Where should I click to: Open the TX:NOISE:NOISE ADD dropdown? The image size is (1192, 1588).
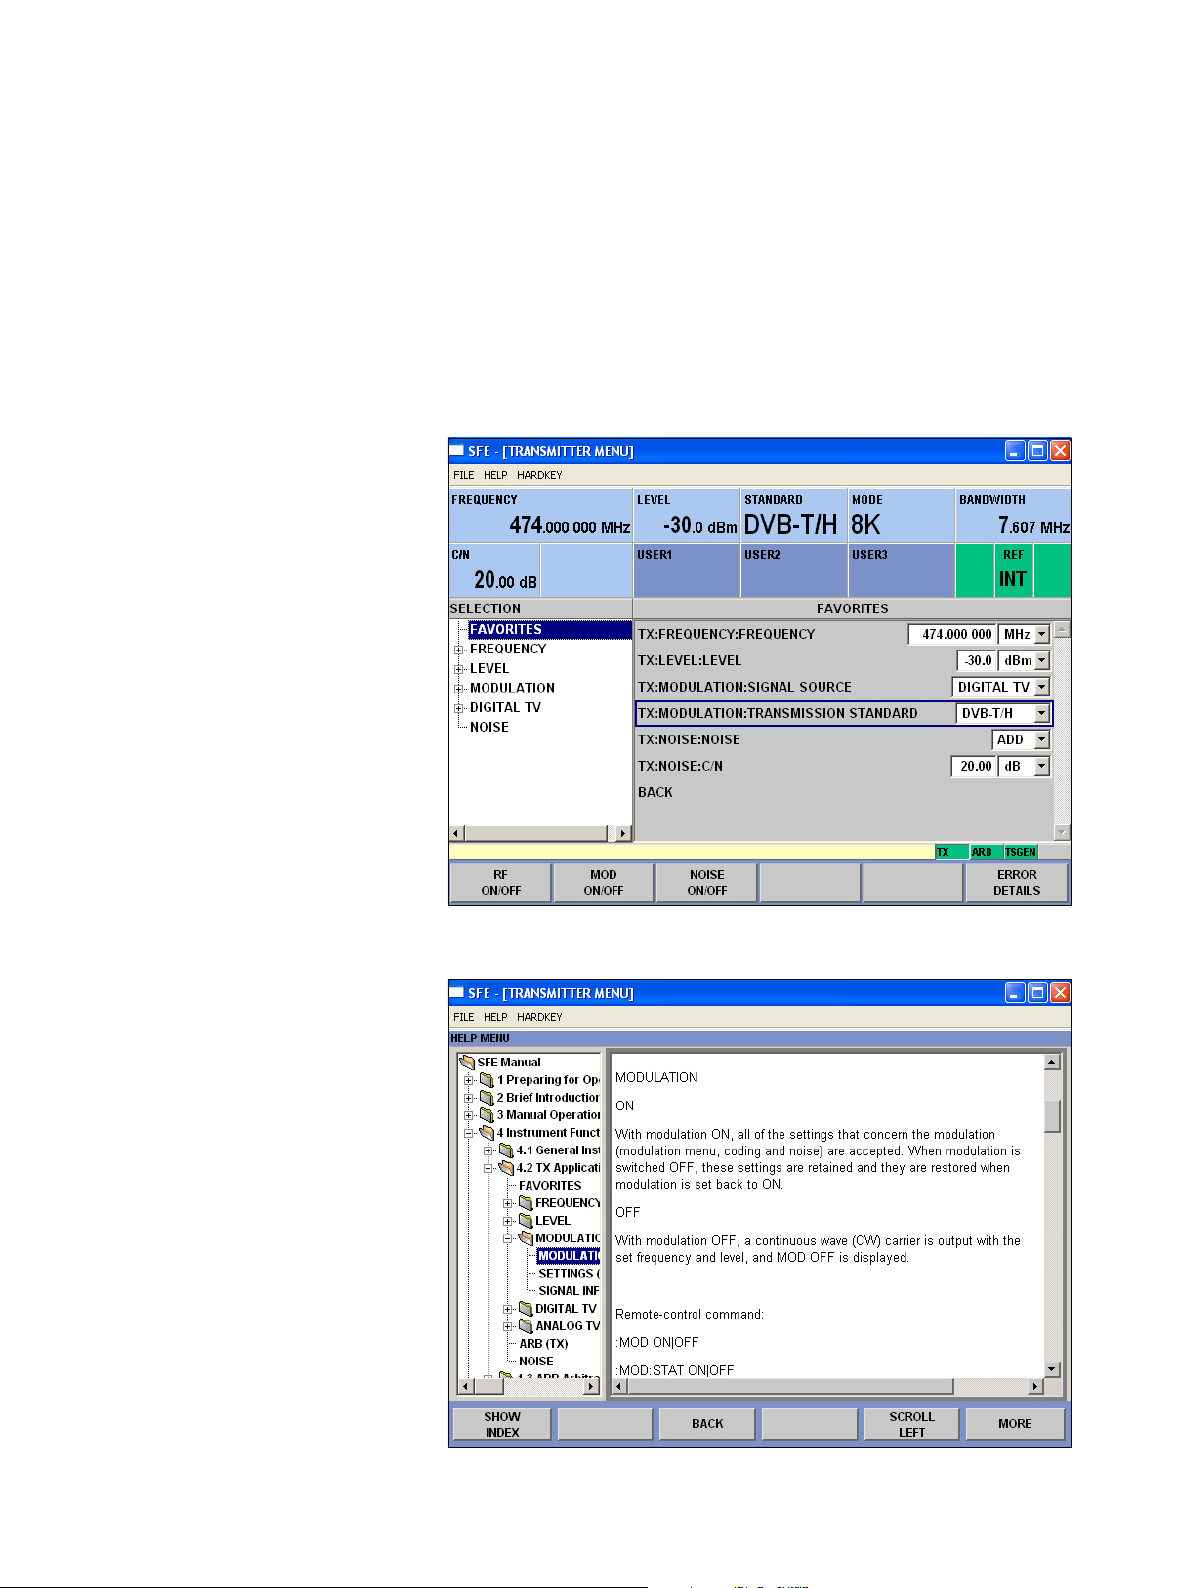[x=1042, y=740]
